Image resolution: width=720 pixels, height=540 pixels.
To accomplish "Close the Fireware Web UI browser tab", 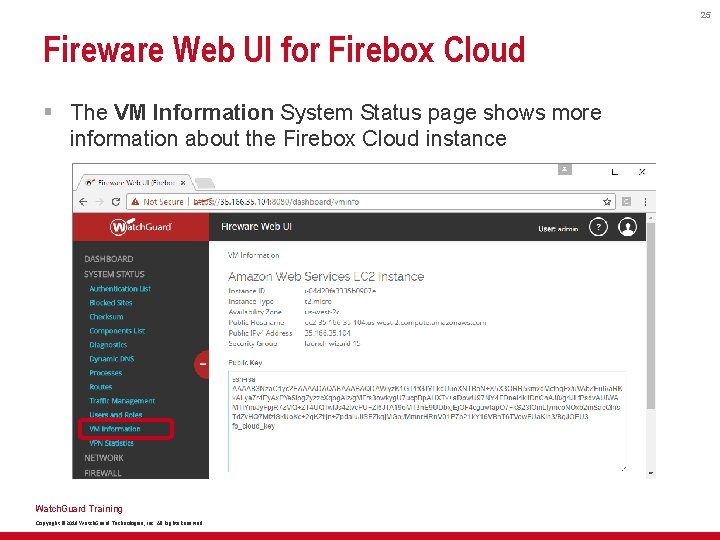I will click(183, 183).
